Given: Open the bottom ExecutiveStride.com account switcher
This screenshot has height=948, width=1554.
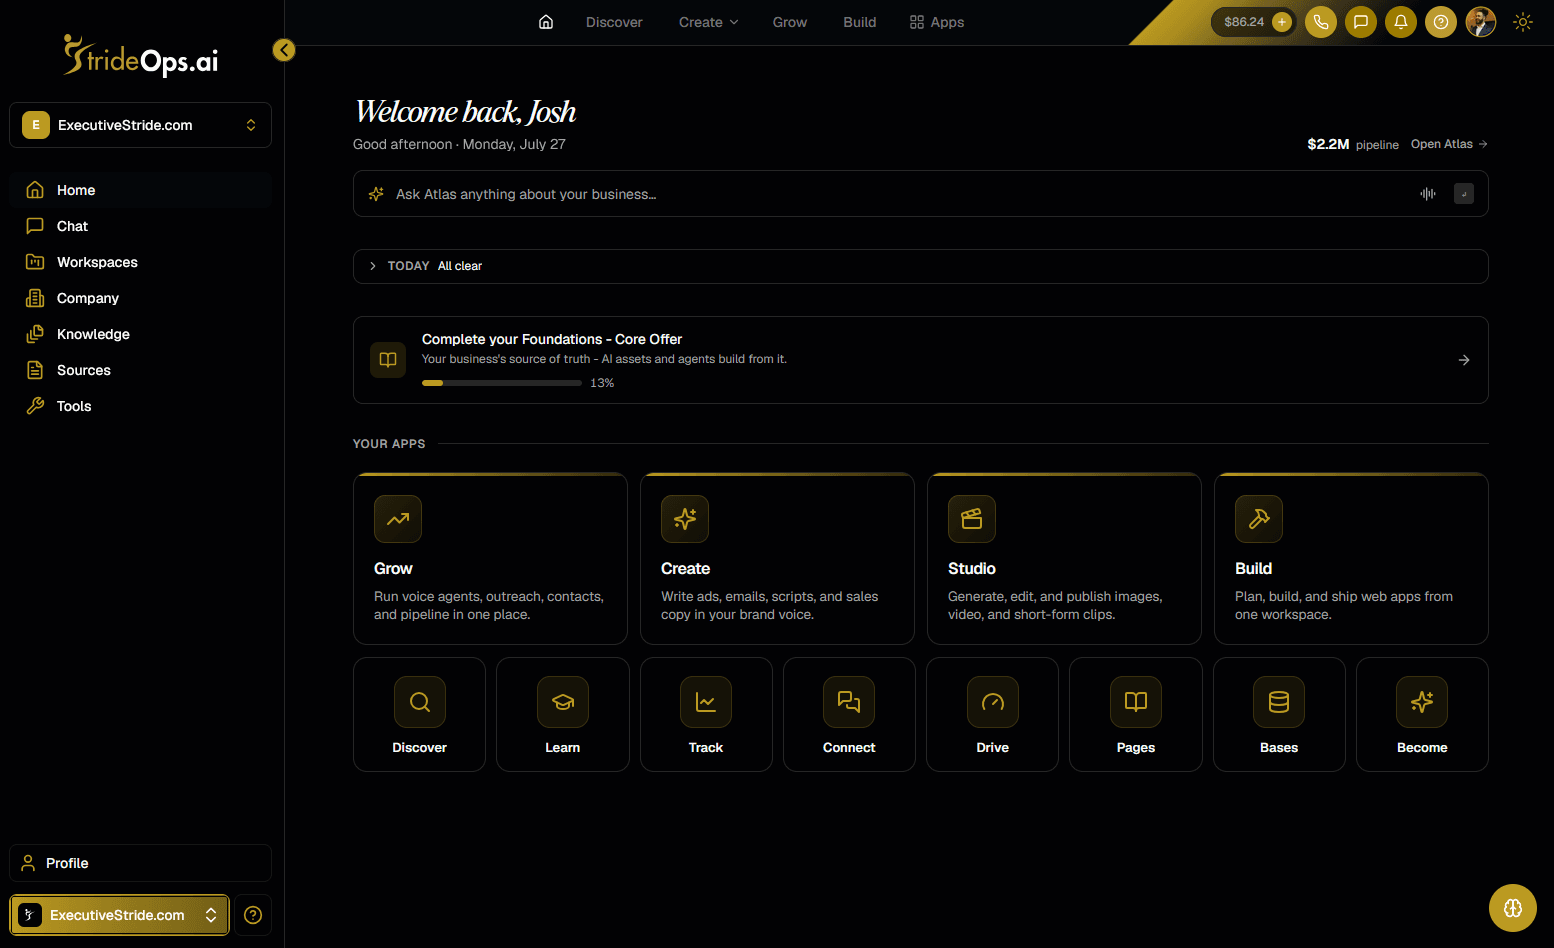Looking at the screenshot, I should click(x=120, y=915).
